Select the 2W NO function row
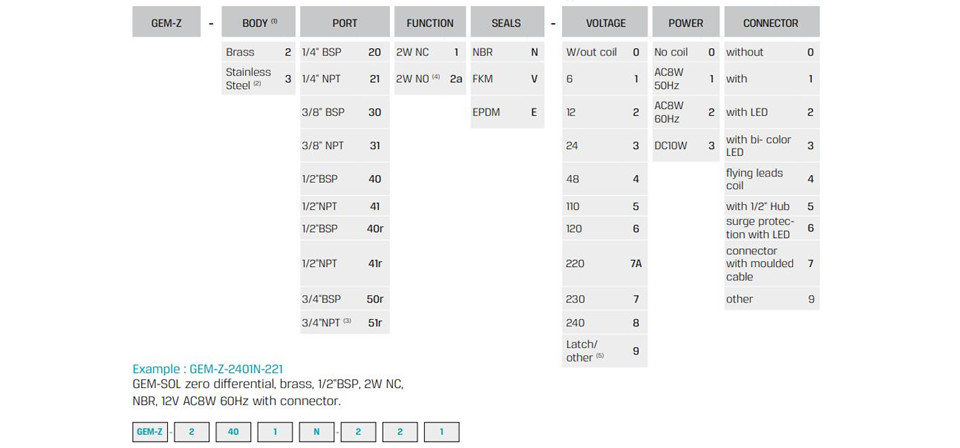Viewport: 960px width, 448px height. click(x=430, y=79)
